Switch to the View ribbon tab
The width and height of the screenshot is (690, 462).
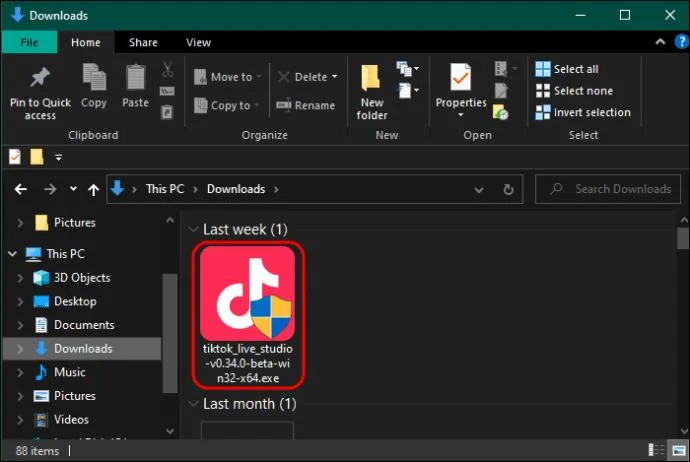click(198, 42)
